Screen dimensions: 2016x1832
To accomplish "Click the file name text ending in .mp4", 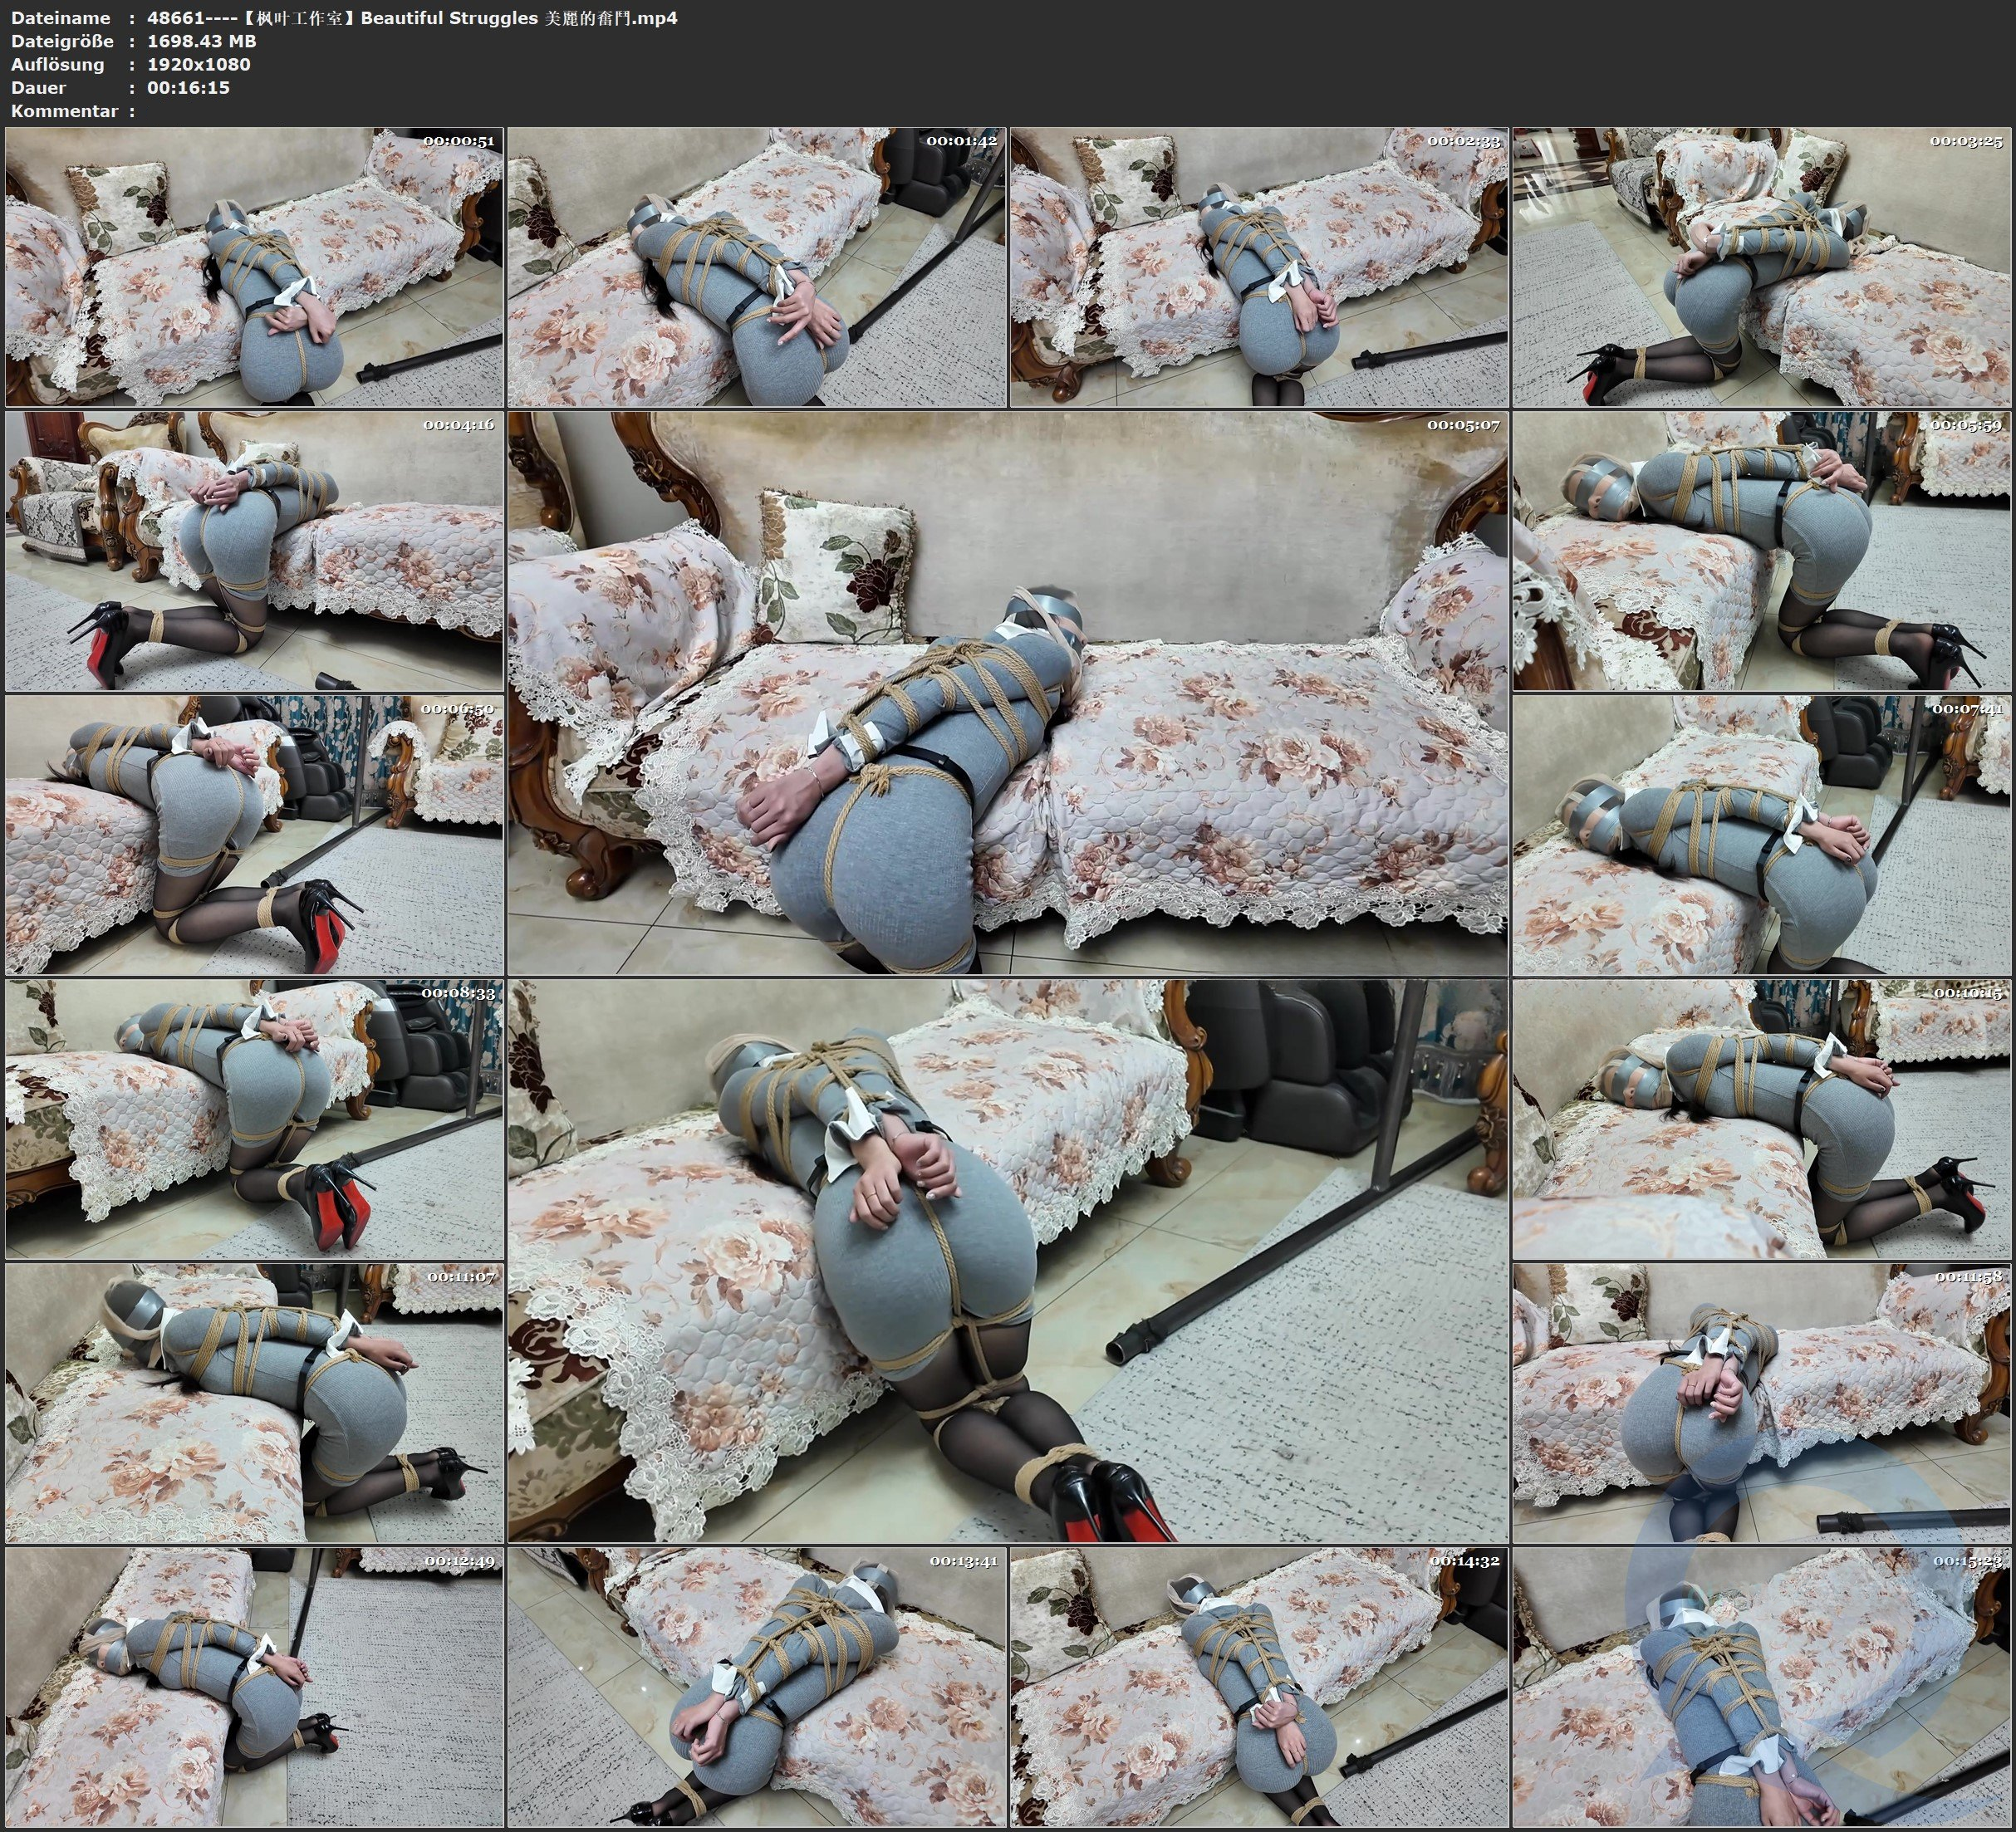I will tap(412, 18).
